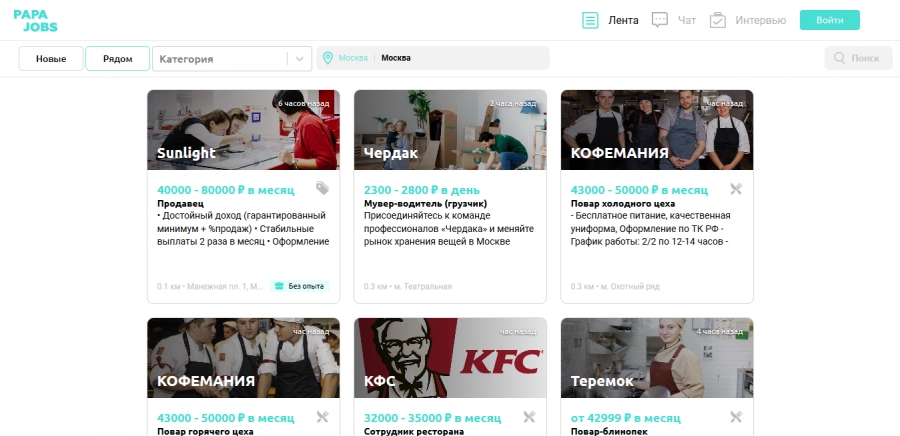Click the 6 часов назад timestamp
This screenshot has height=436, width=900.
pyautogui.click(x=304, y=104)
